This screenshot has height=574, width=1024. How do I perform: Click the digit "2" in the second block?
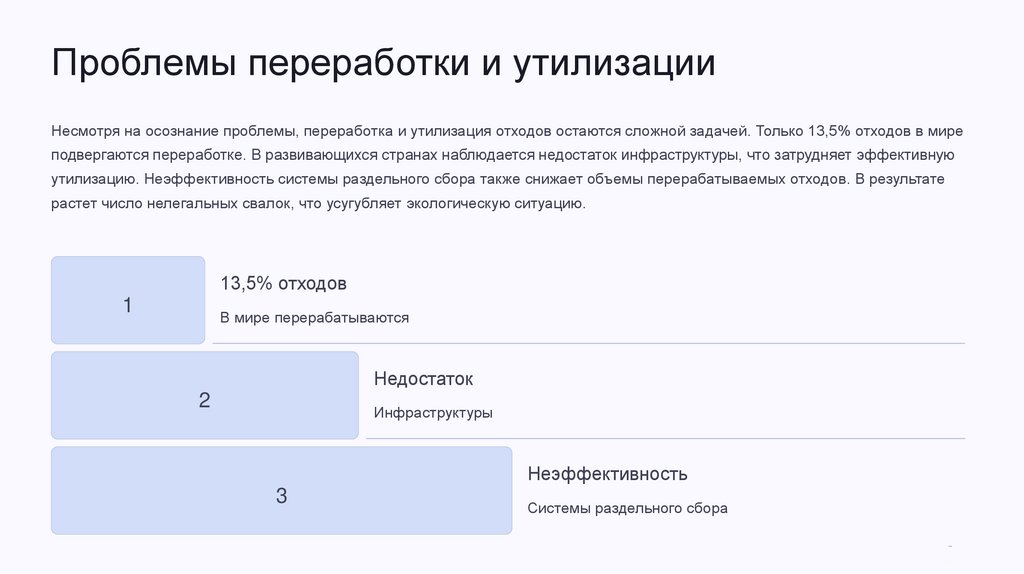(204, 400)
